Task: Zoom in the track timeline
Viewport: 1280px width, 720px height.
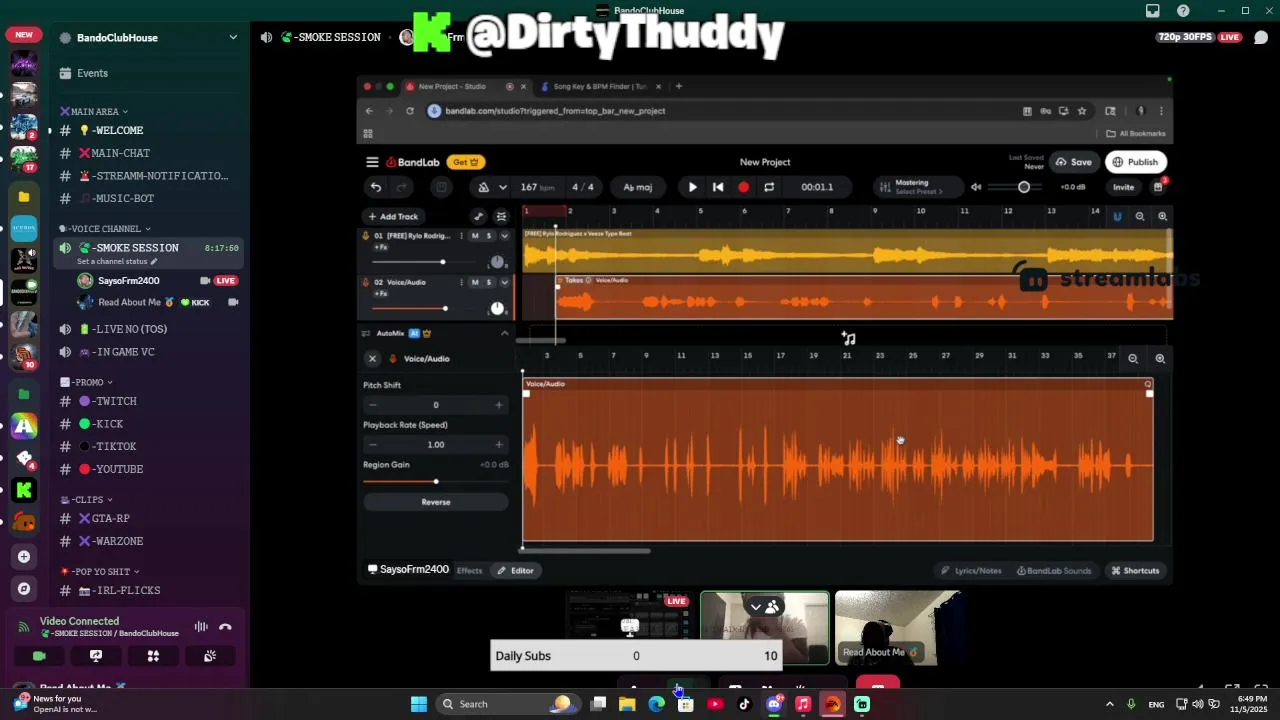Action: coord(1162,216)
